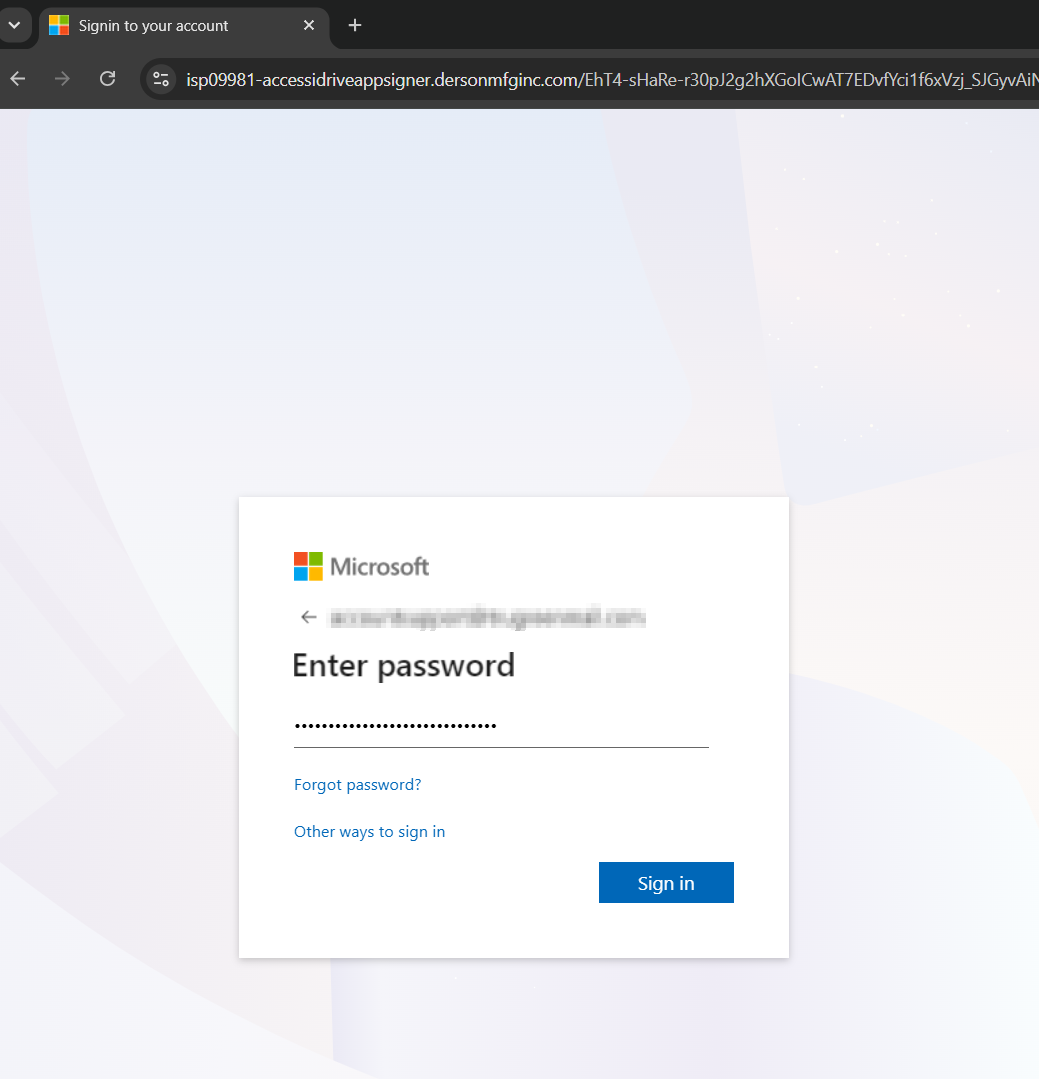The image size is (1039, 1079).
Task: Click the address bar URL
Action: pyautogui.click(x=611, y=80)
